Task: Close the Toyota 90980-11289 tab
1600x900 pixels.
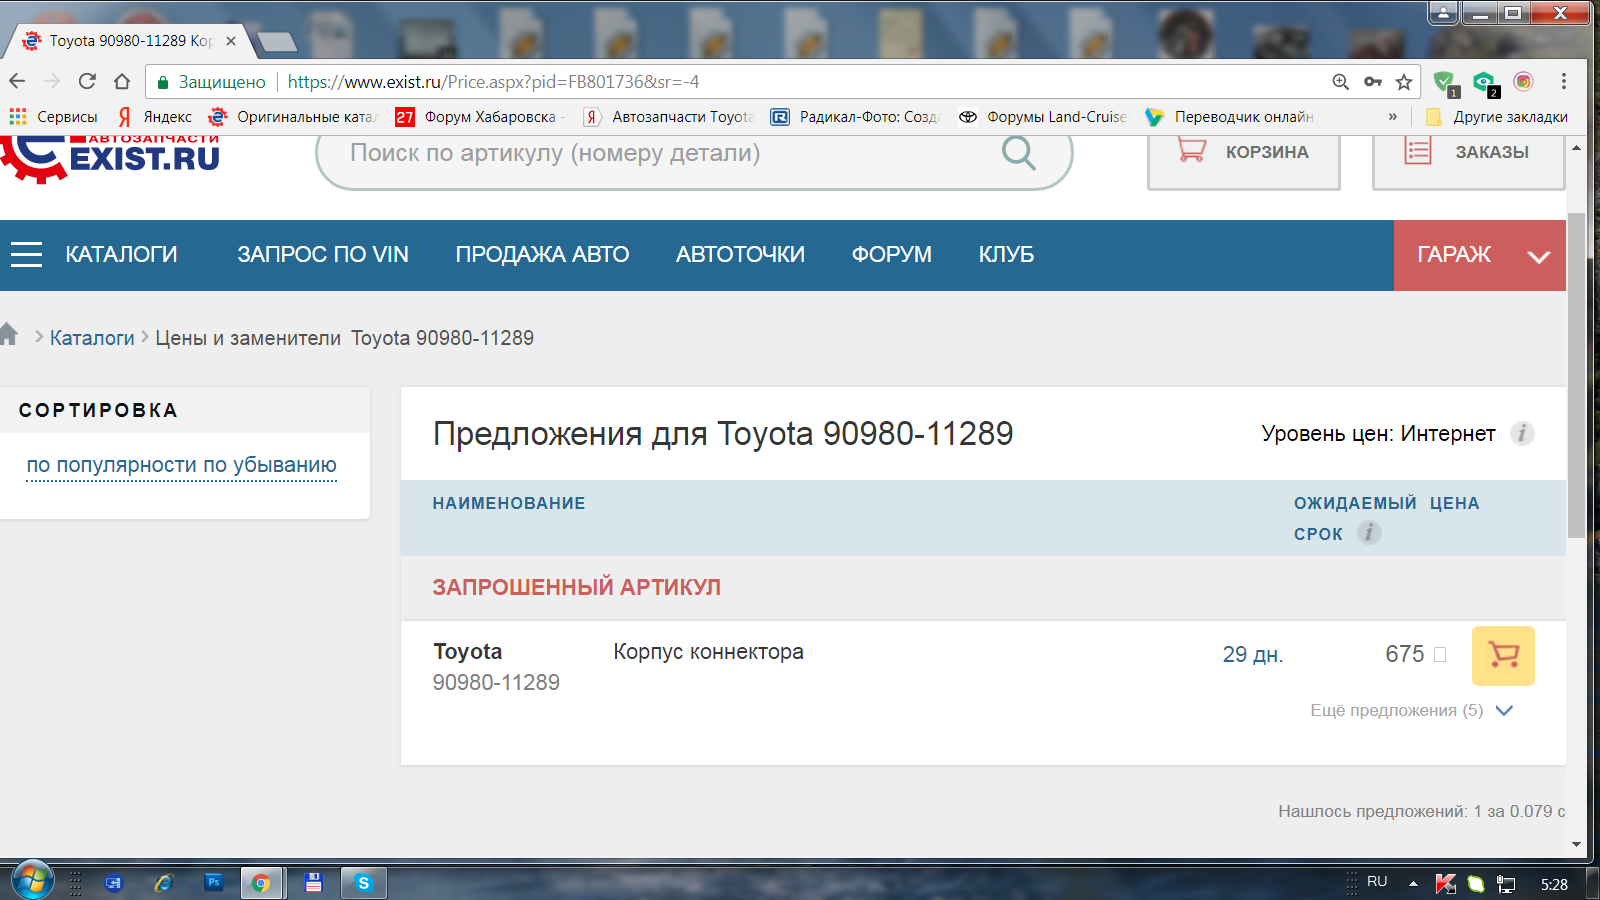Action: click(x=231, y=41)
